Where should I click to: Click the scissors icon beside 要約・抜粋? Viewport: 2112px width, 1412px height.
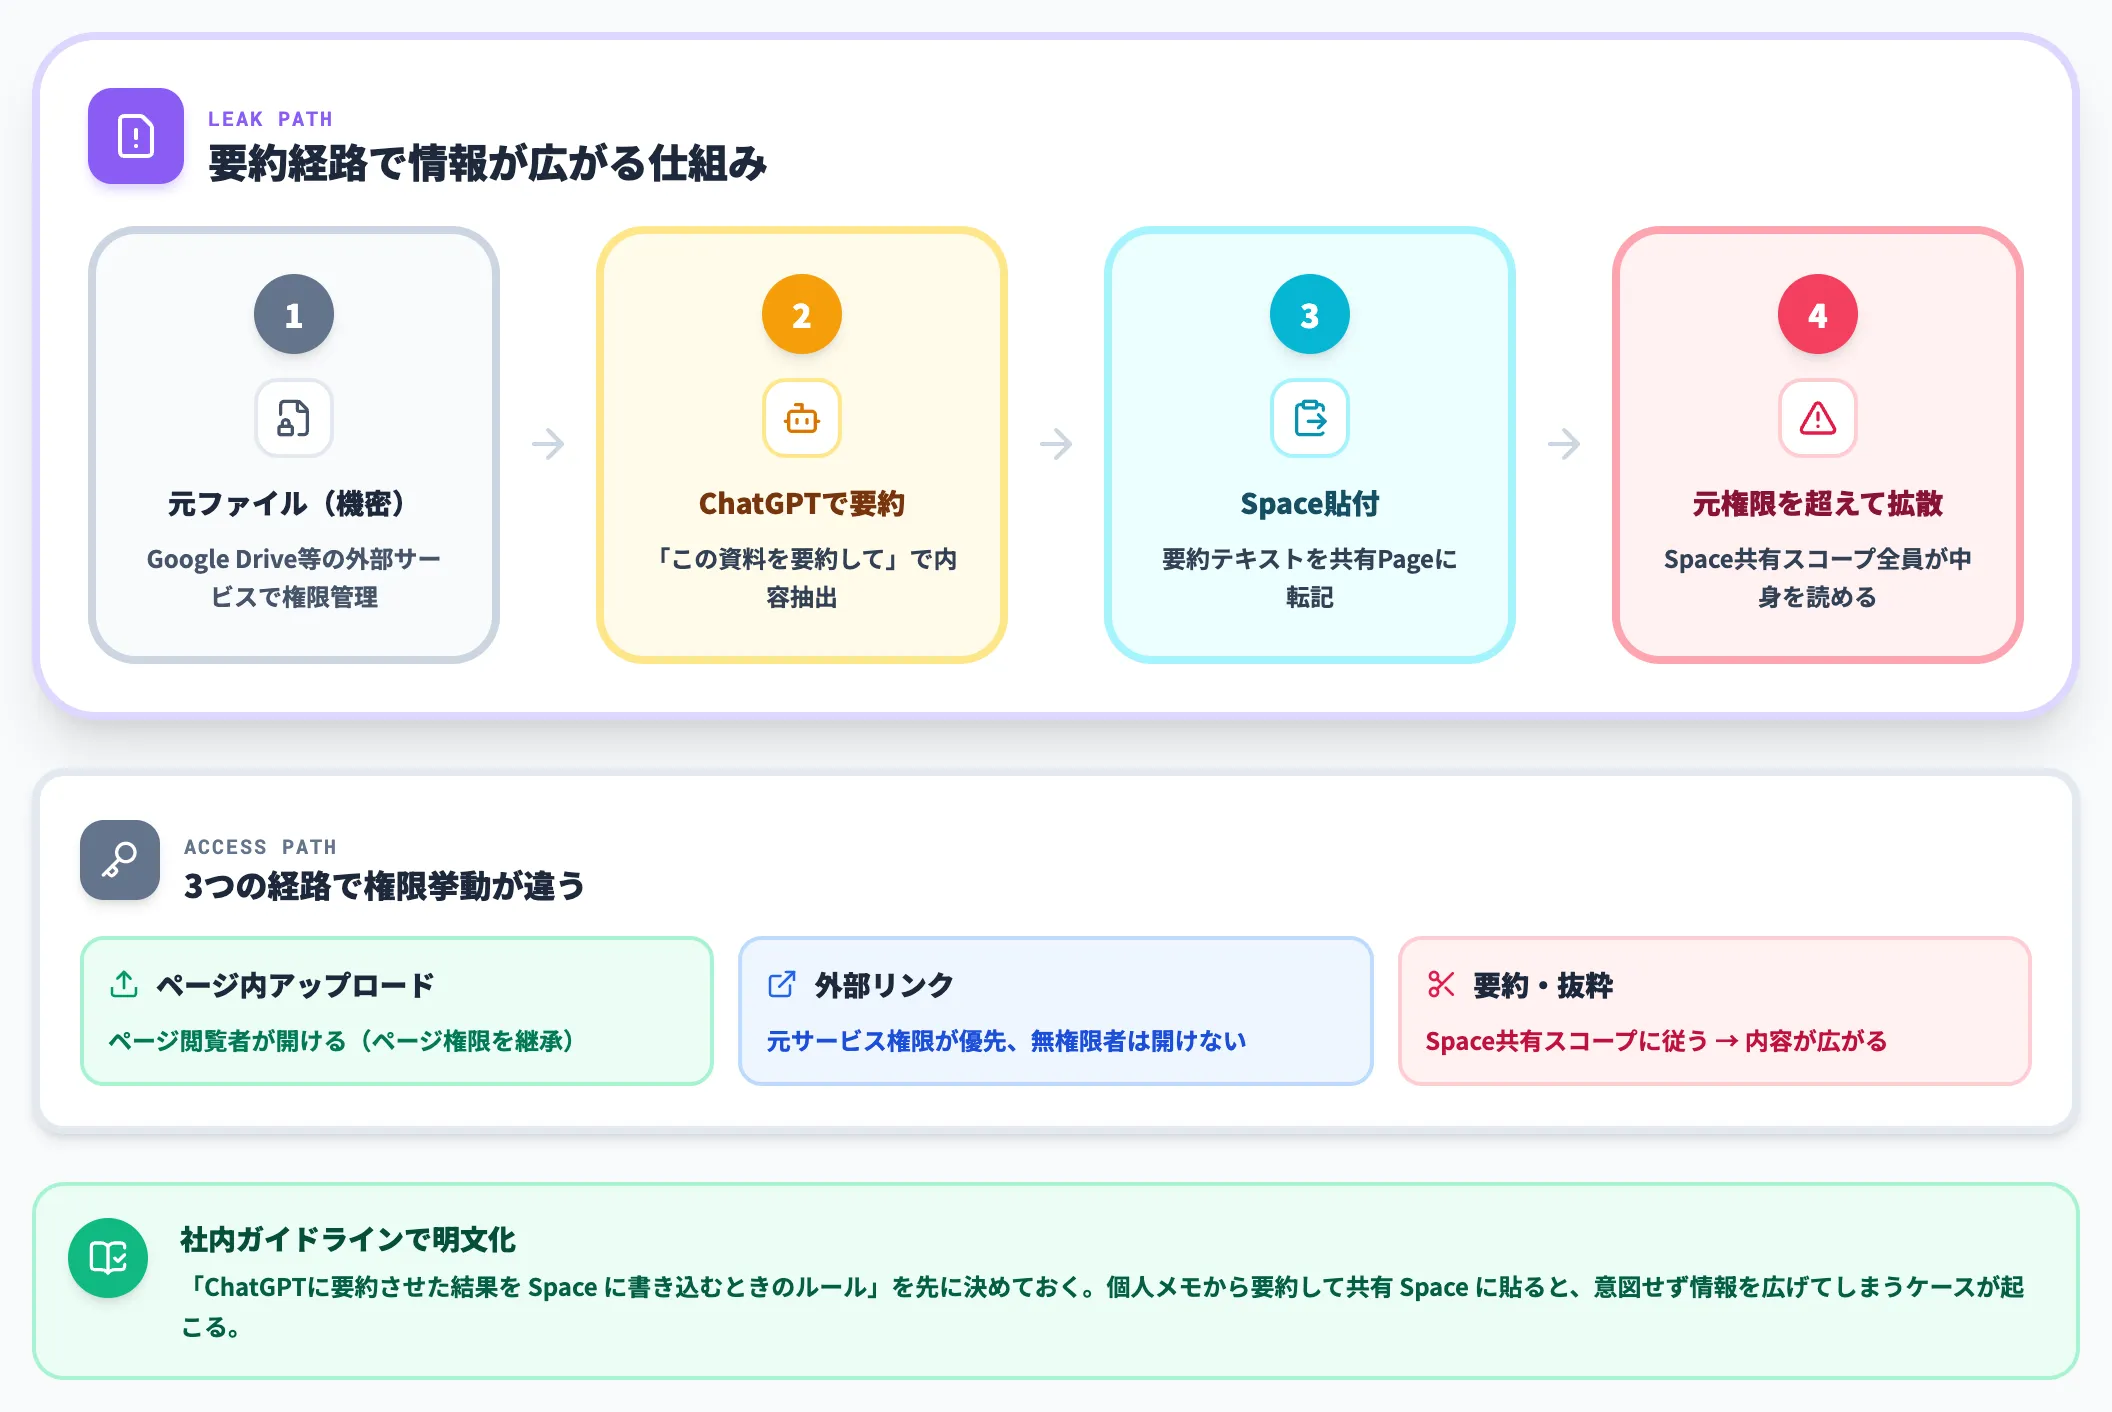tap(1441, 984)
